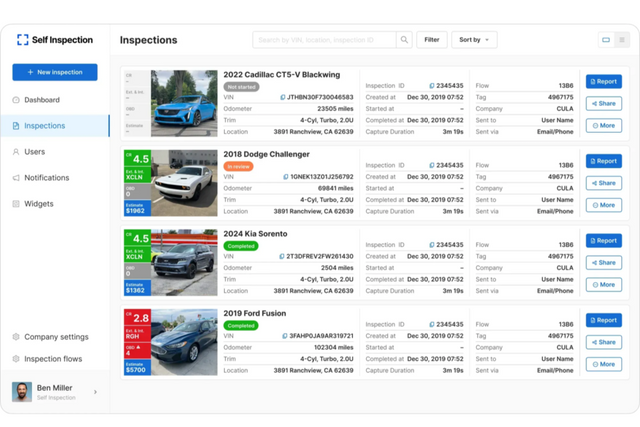Switch to card view layout
This screenshot has height=427, width=640.
click(x=606, y=40)
